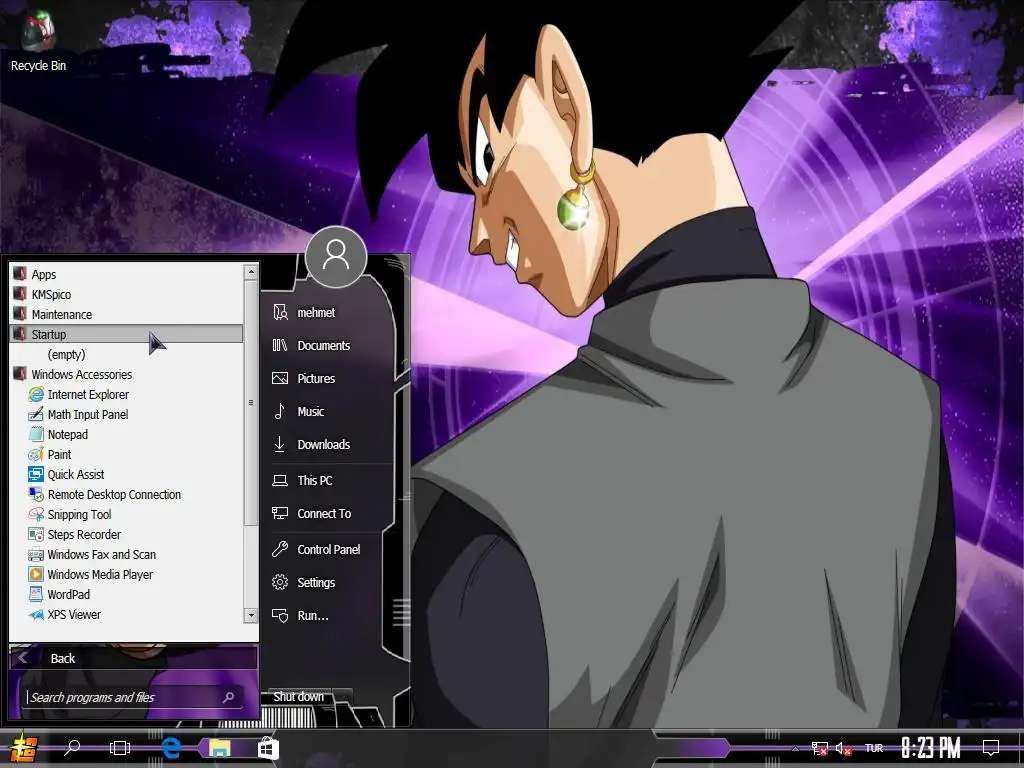Click the muted volume tray icon
This screenshot has width=1024, height=768.
843,748
